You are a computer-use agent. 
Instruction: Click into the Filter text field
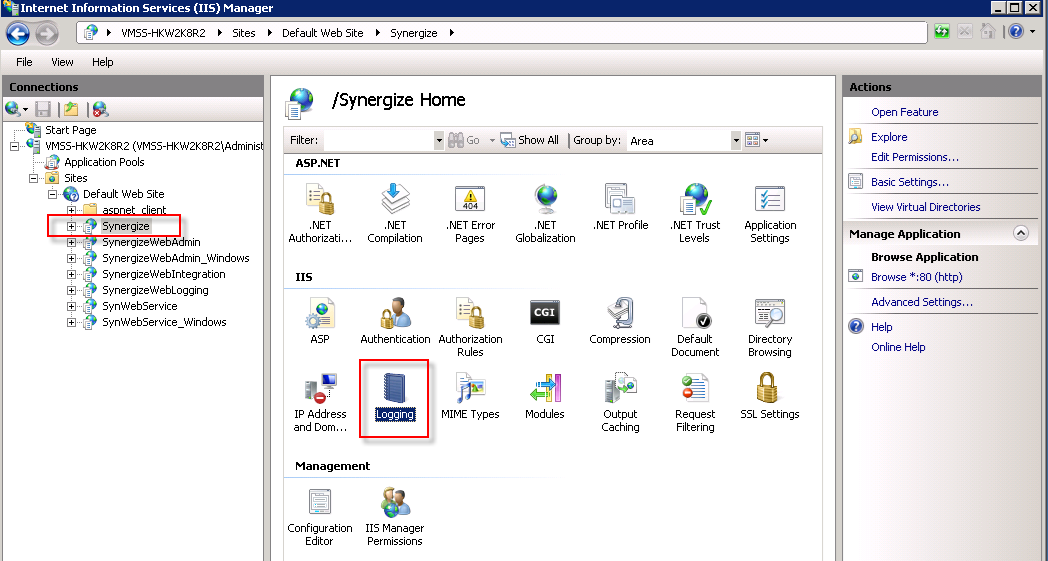[x=379, y=140]
